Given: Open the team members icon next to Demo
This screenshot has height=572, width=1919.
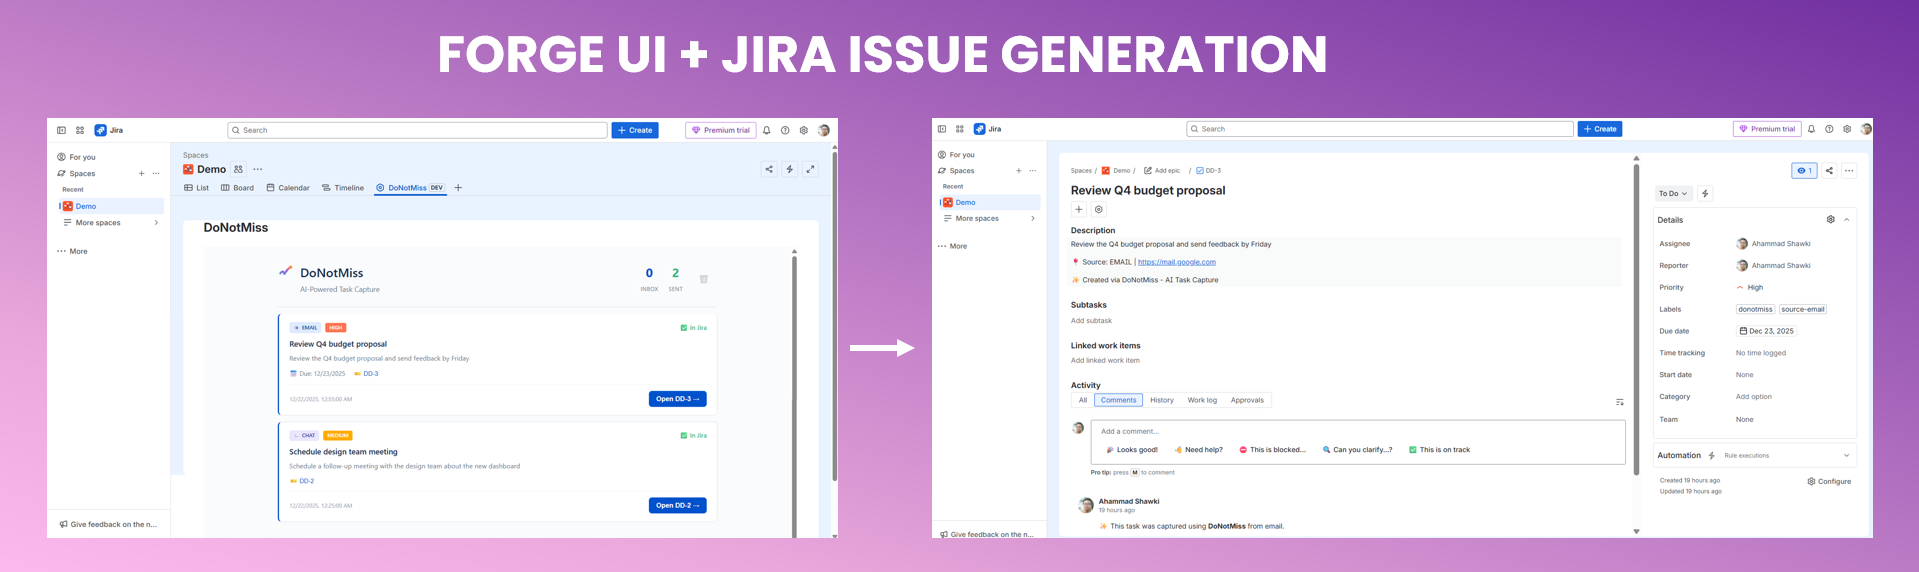Looking at the screenshot, I should [238, 169].
